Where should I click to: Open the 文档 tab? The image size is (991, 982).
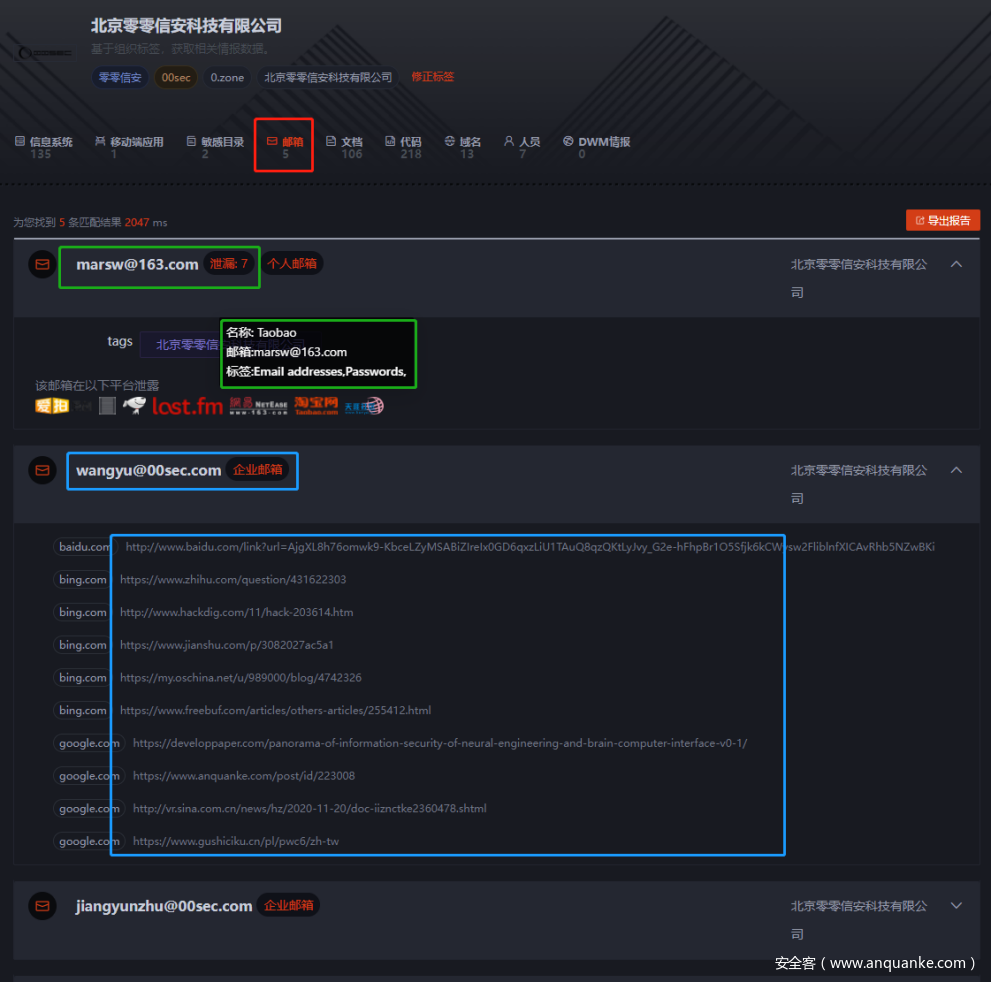344,147
